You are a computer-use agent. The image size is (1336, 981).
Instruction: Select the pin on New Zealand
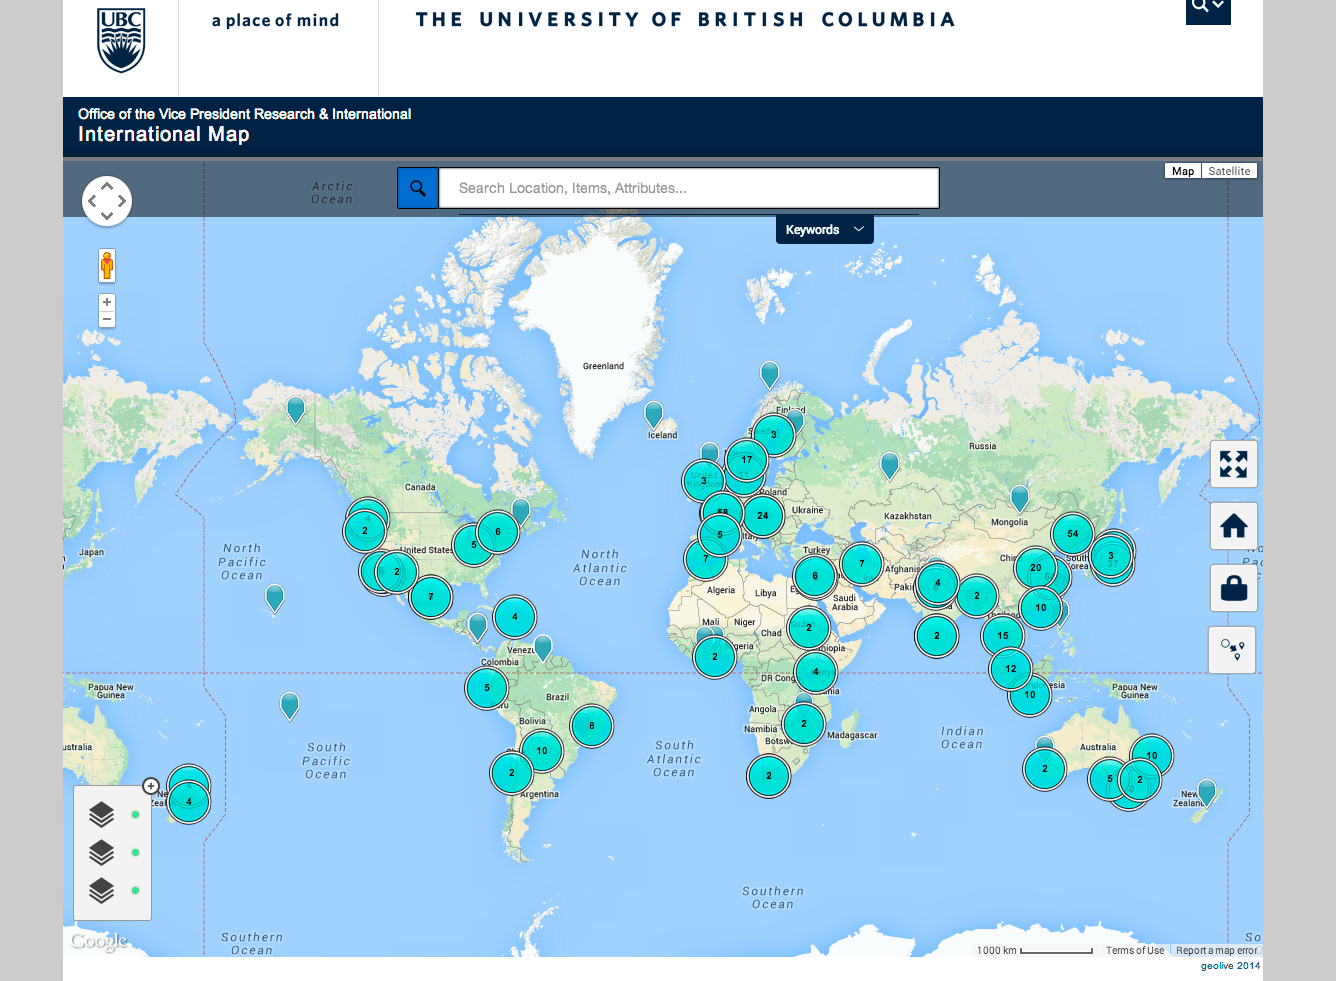coord(1207,793)
